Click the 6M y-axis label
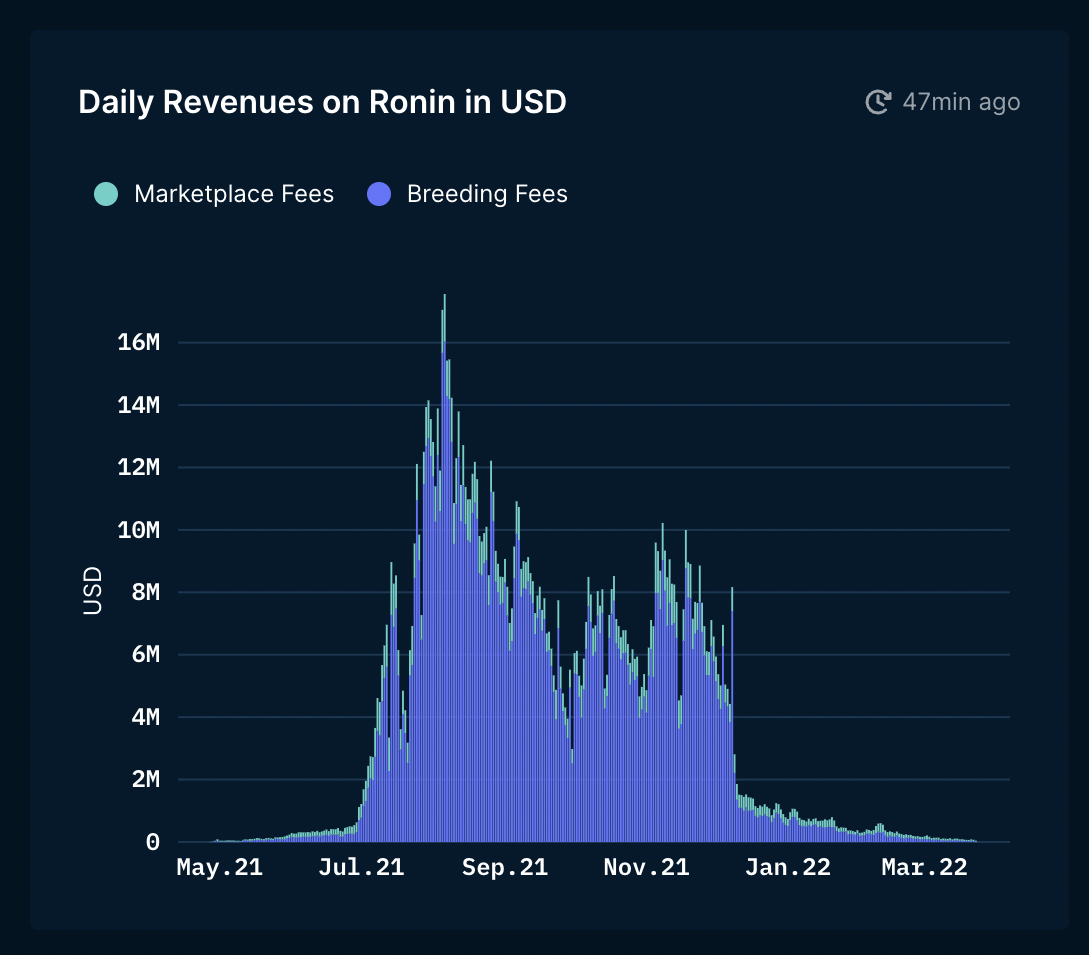This screenshot has width=1089, height=955. pos(145,654)
